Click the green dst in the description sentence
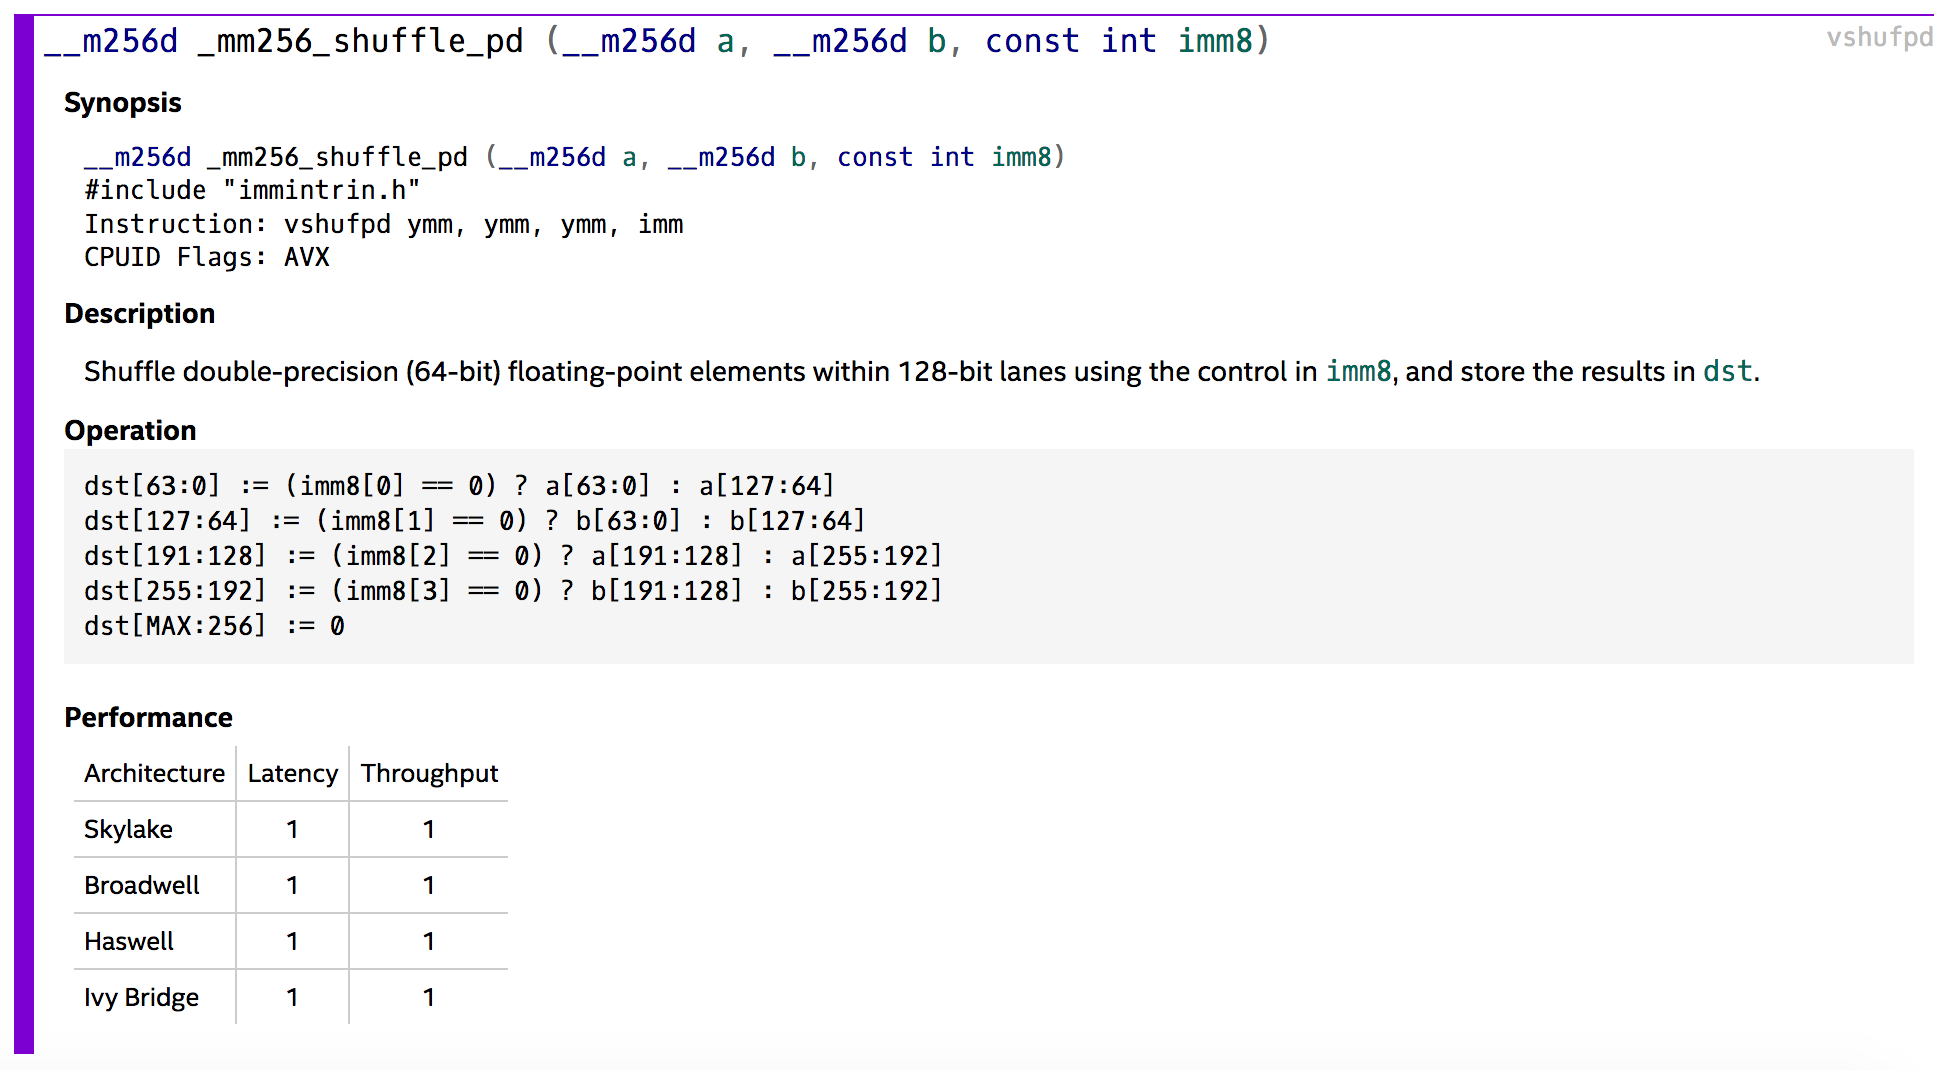 1727,372
